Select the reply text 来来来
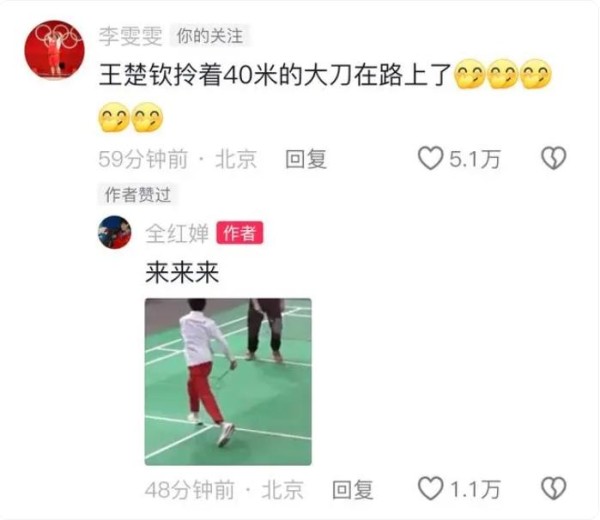This screenshot has height=520, width=600. coord(182,273)
